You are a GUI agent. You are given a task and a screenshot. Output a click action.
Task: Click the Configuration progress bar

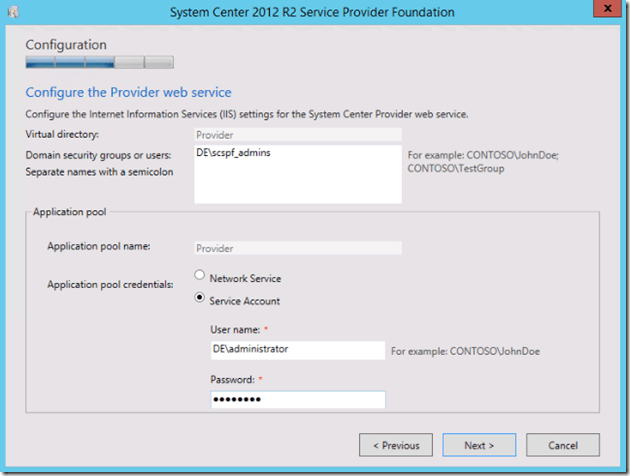99,63
